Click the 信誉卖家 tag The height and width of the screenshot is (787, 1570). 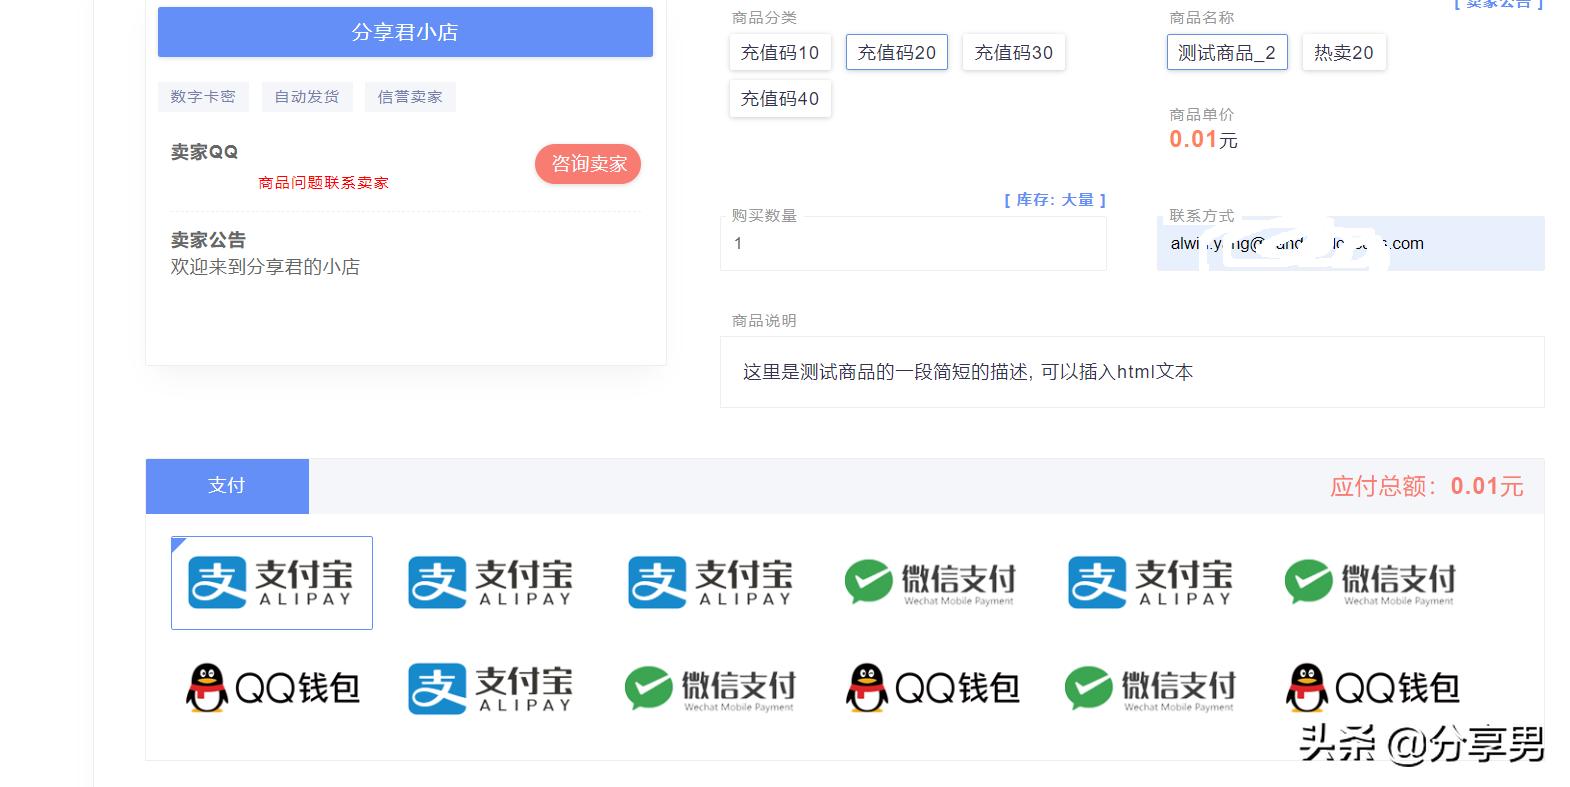[410, 97]
